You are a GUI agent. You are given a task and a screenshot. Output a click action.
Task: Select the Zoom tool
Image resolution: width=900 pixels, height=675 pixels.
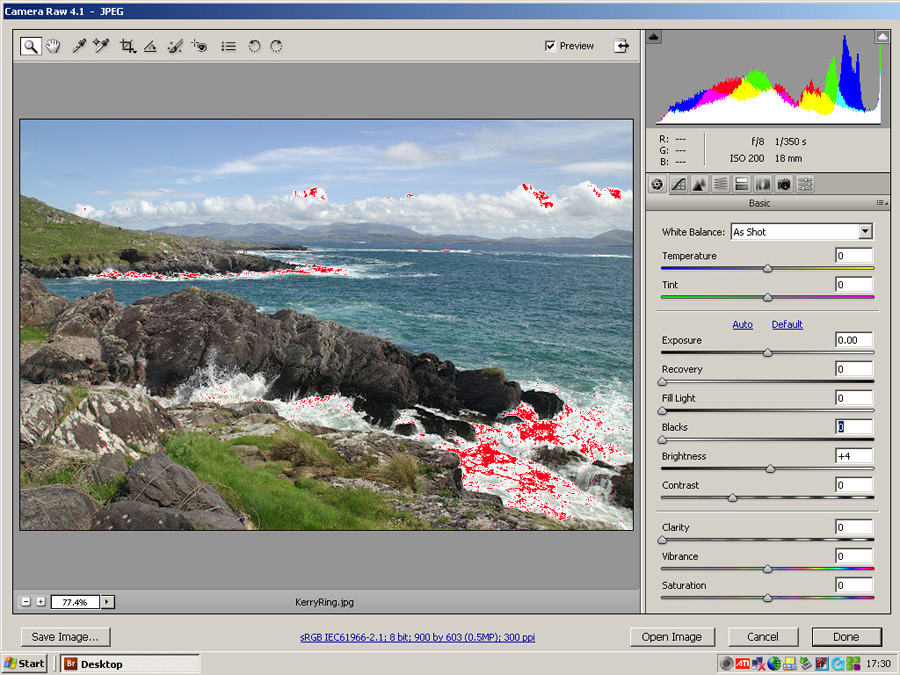click(x=31, y=46)
